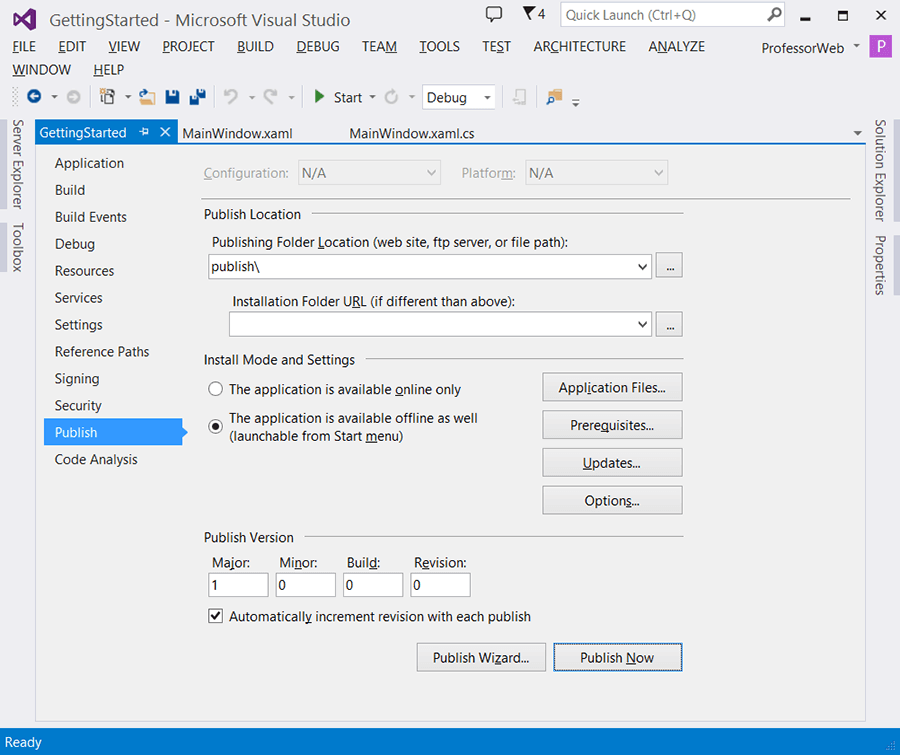Open the Signing properties page
Screen dimensions: 900x755
click(x=77, y=379)
